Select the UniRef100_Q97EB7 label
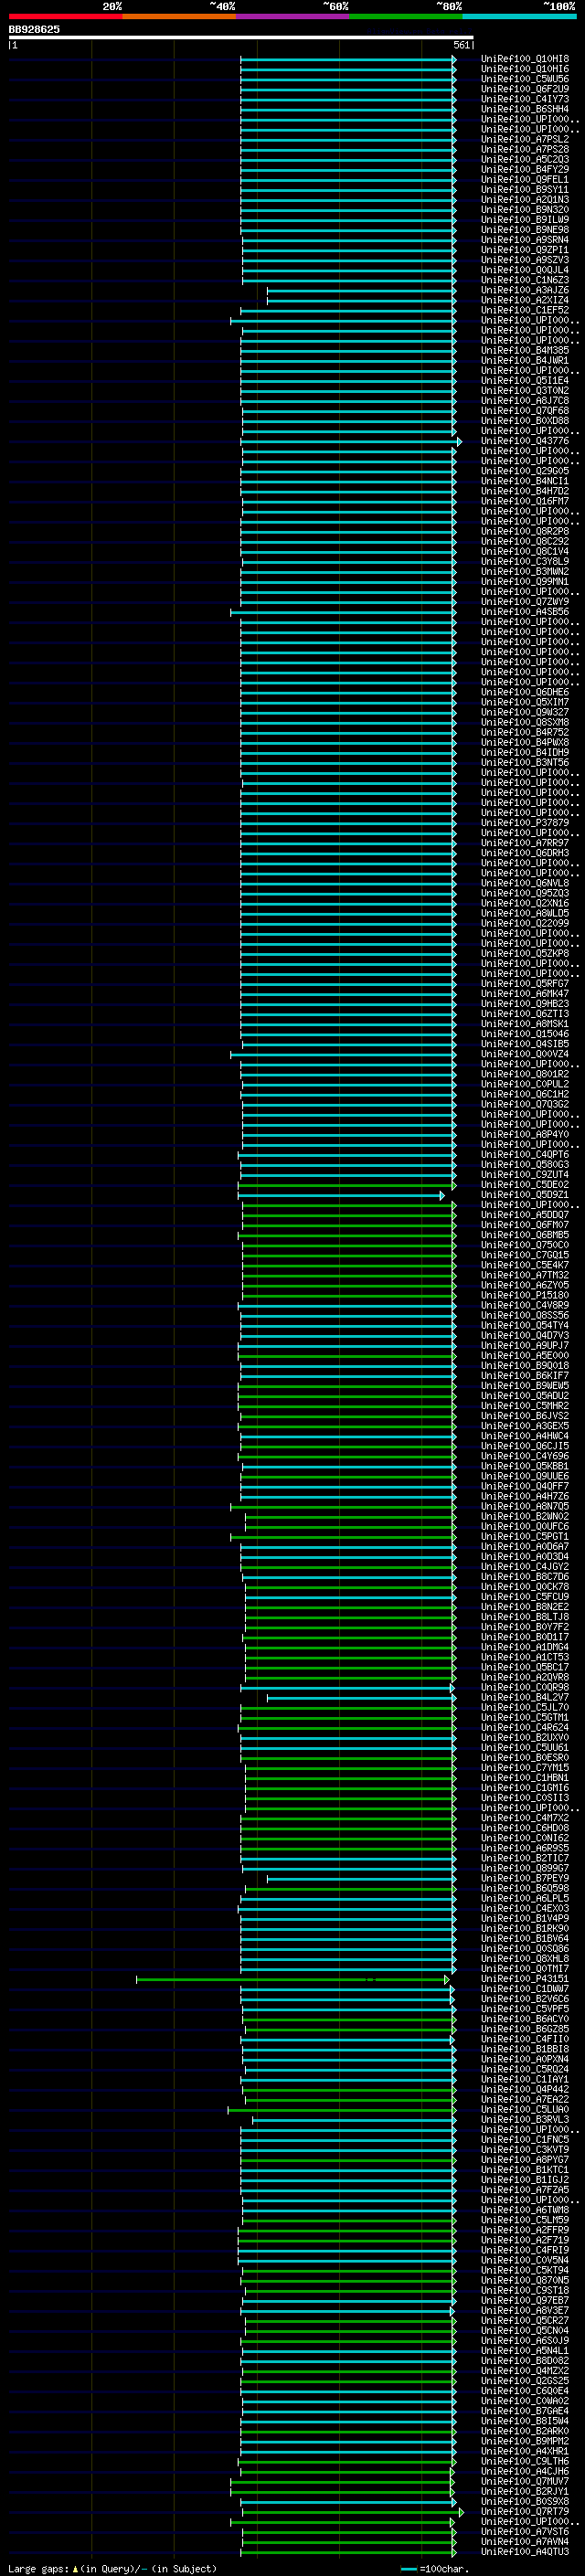Image resolution: width=585 pixels, height=2576 pixels. pyautogui.click(x=525, y=2300)
